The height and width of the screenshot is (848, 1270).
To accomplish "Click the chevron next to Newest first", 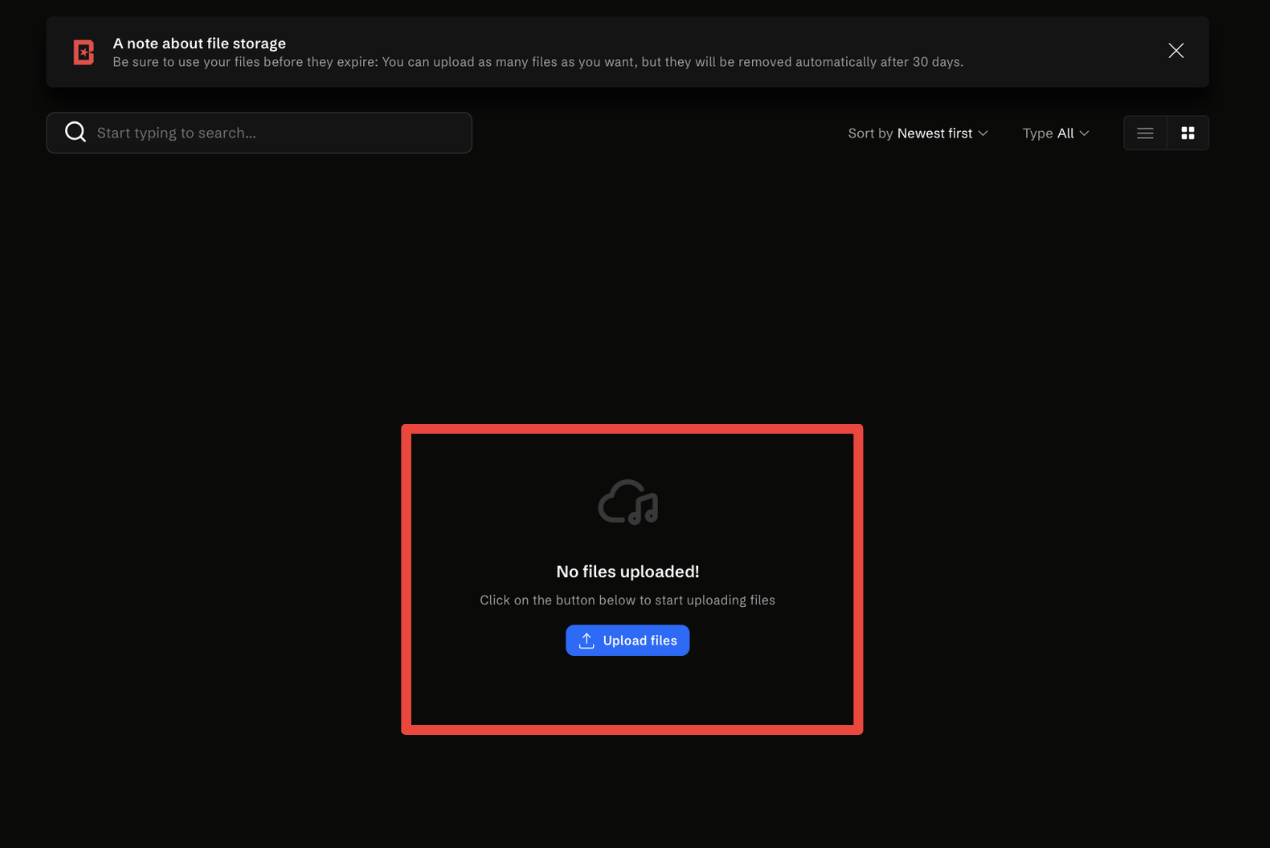I will coord(983,133).
